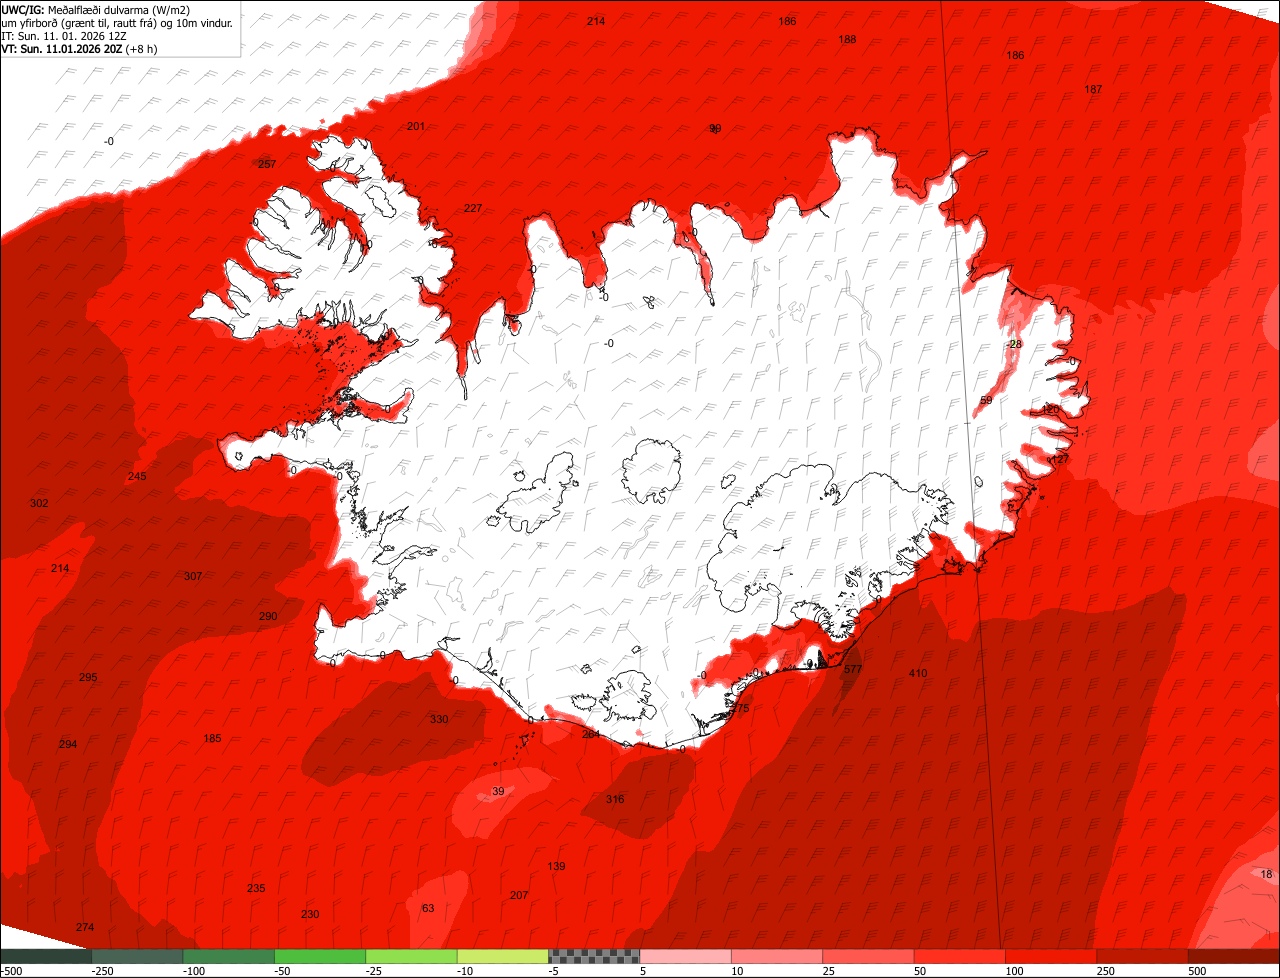This screenshot has width=1280, height=978.
Task: Click the map value 577
Action: (x=853, y=669)
